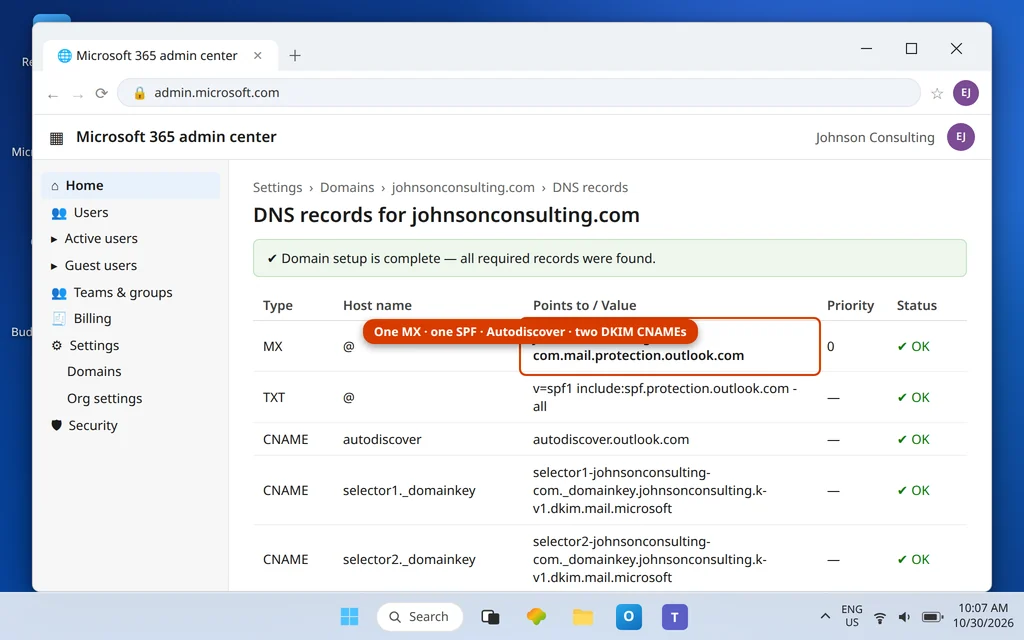Click the volume speaker tray icon
Screen dimensions: 1024x640
point(904,617)
